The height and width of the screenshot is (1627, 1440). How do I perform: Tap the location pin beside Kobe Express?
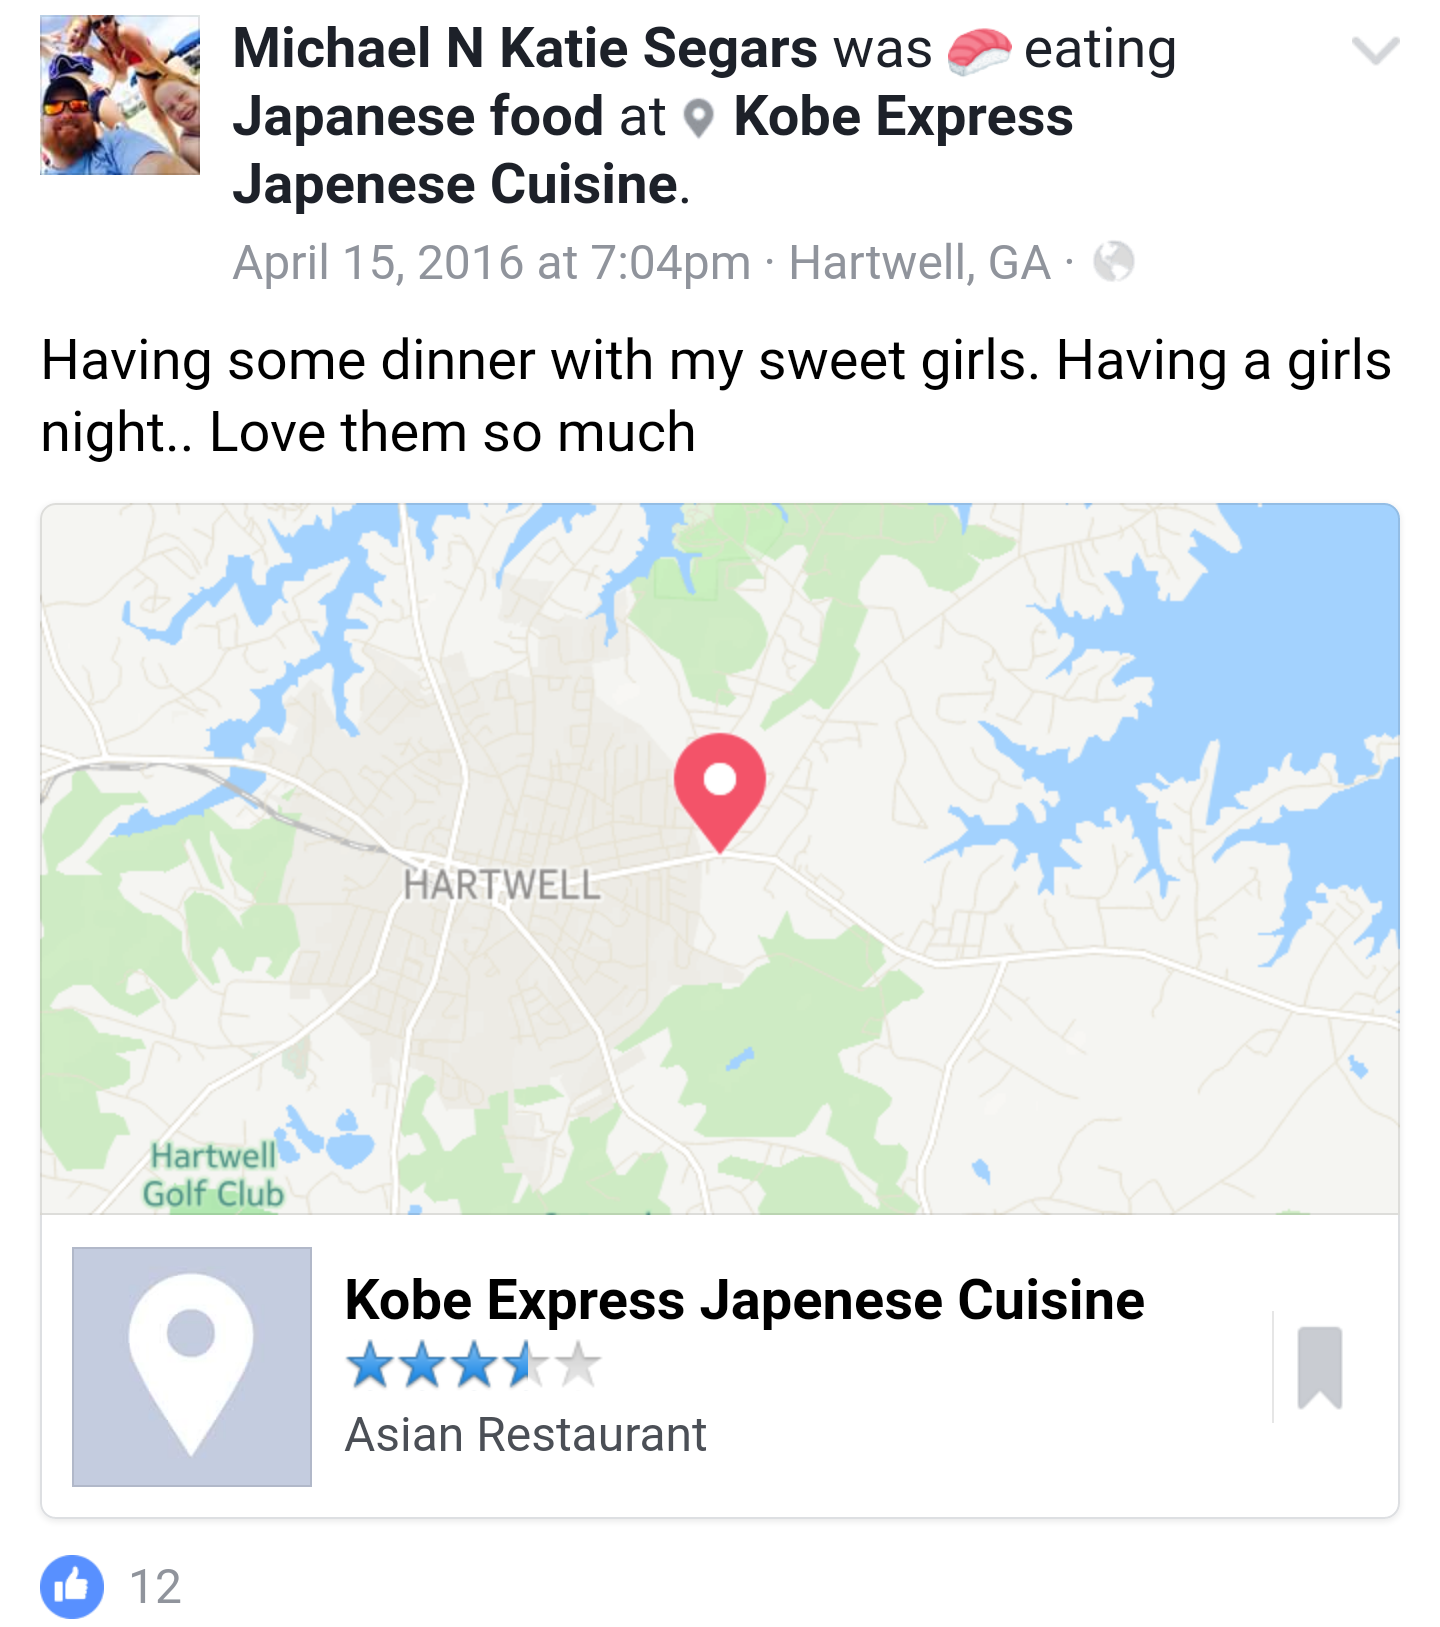coord(699,119)
